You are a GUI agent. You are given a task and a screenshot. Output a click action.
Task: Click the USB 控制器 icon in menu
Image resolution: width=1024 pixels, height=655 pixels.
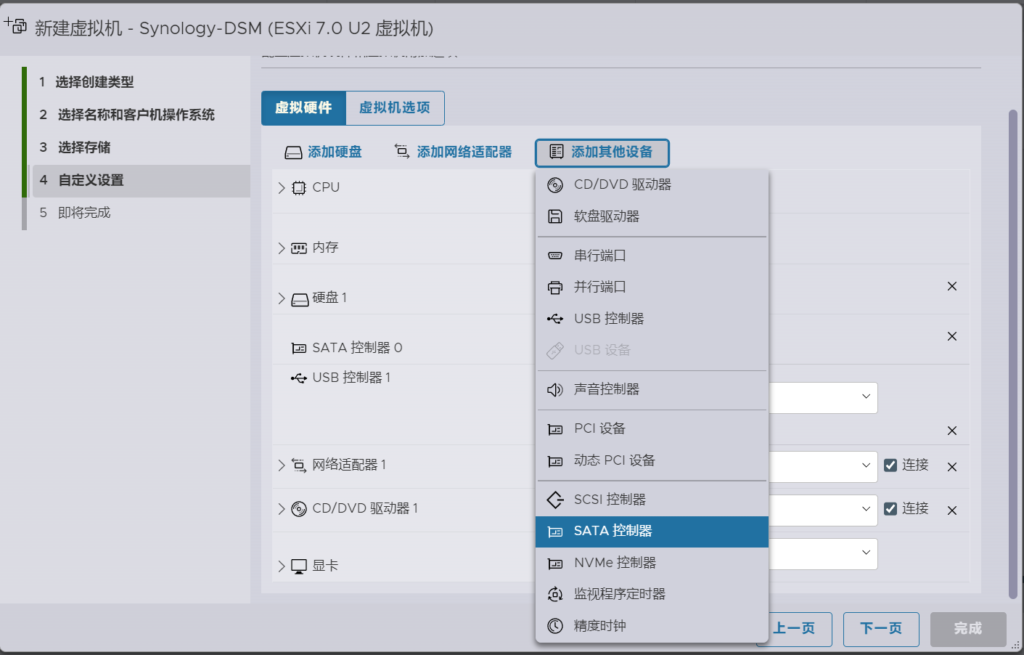point(554,319)
